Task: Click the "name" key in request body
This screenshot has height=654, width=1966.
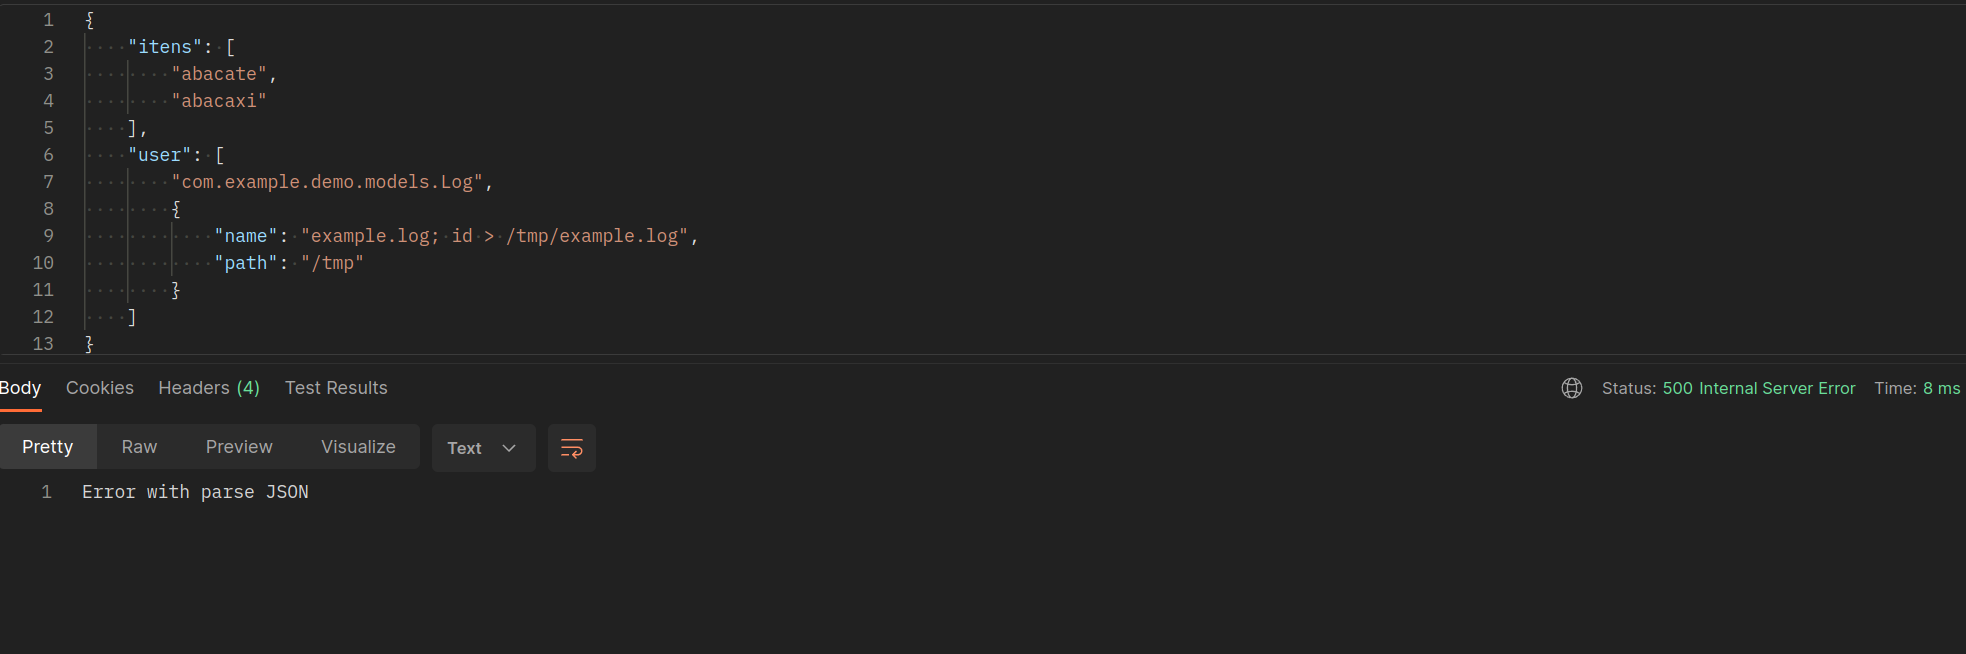Action: click(245, 236)
